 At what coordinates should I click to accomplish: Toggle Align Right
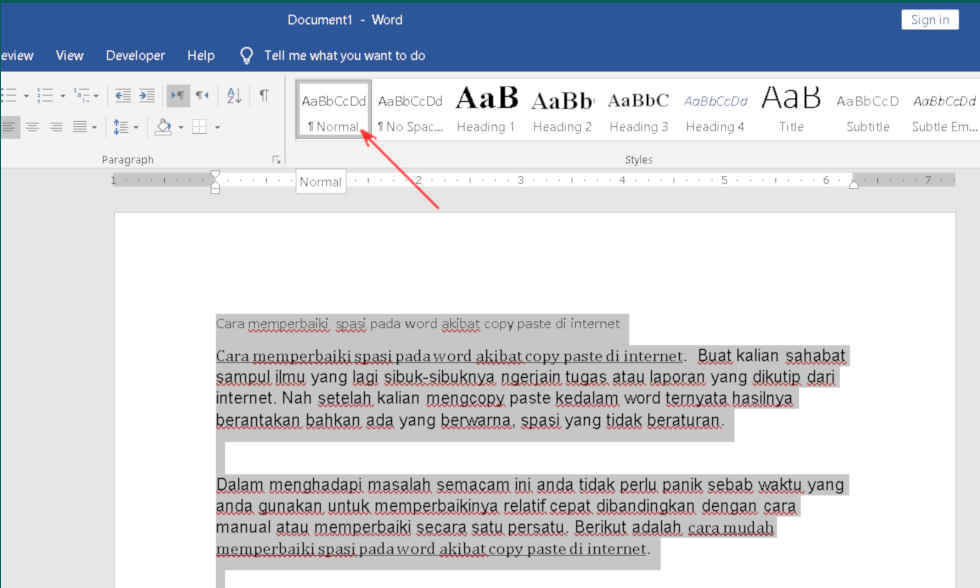(56, 127)
